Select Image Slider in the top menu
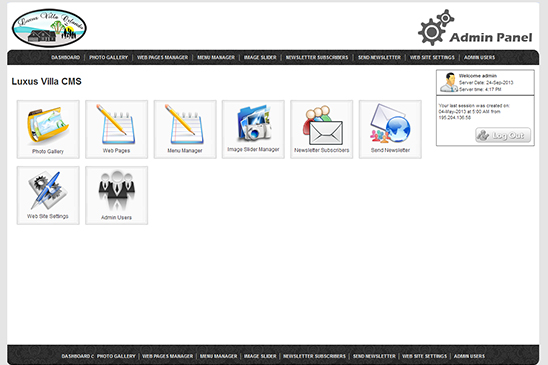The width and height of the screenshot is (548, 365). click(260, 57)
